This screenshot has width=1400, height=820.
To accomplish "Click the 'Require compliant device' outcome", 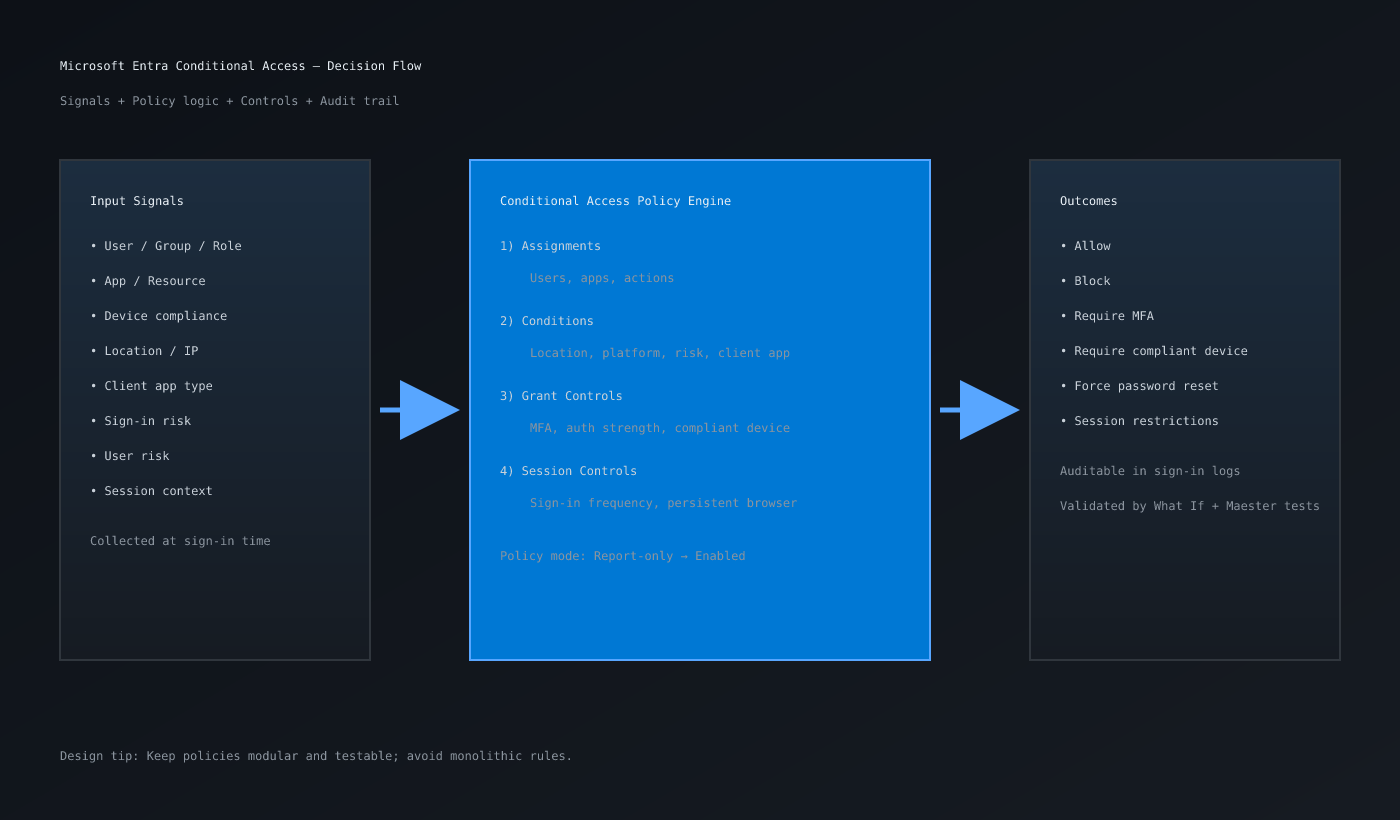I will [x=1154, y=351].
